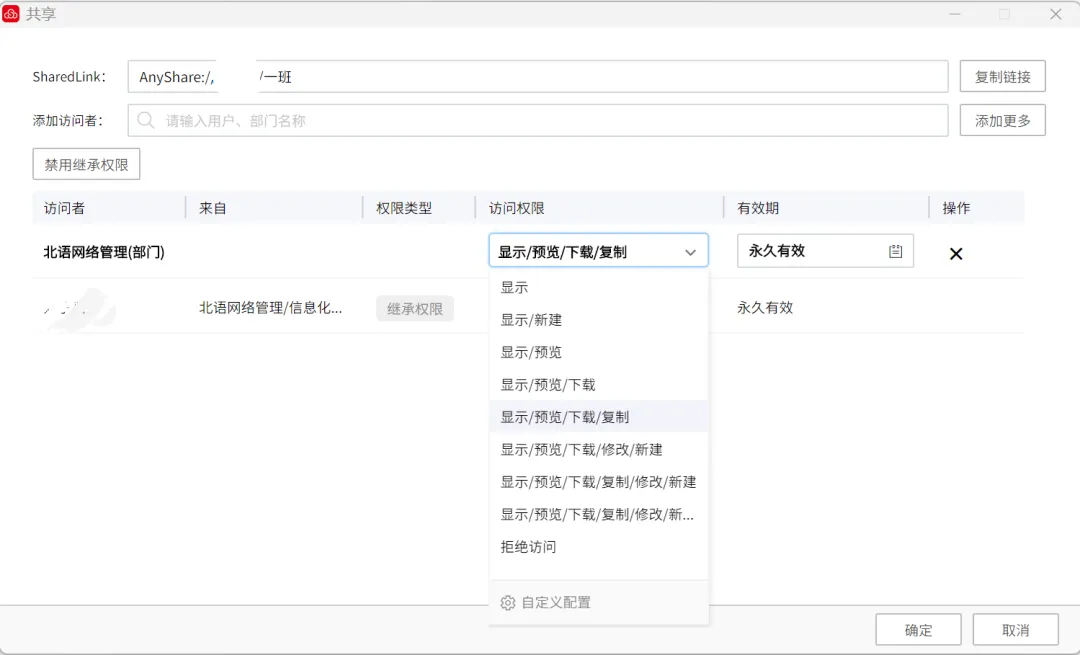The image size is (1080, 655).
Task: Pick highlighted 显示/预览/下载/复制 list option
Action: pyautogui.click(x=599, y=417)
